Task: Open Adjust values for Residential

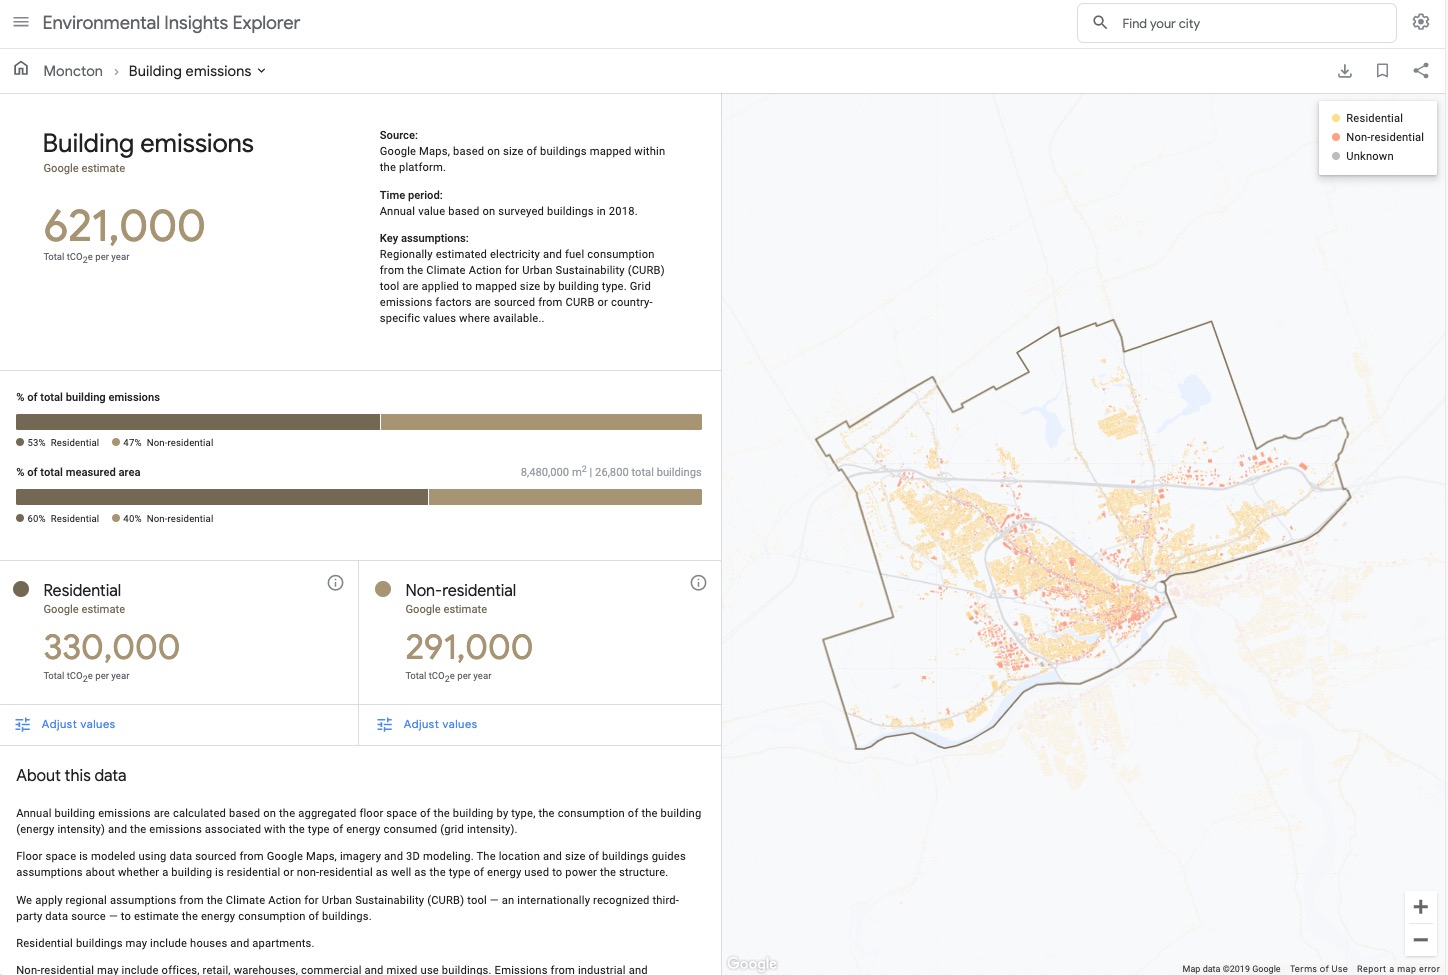Action: 78,725
